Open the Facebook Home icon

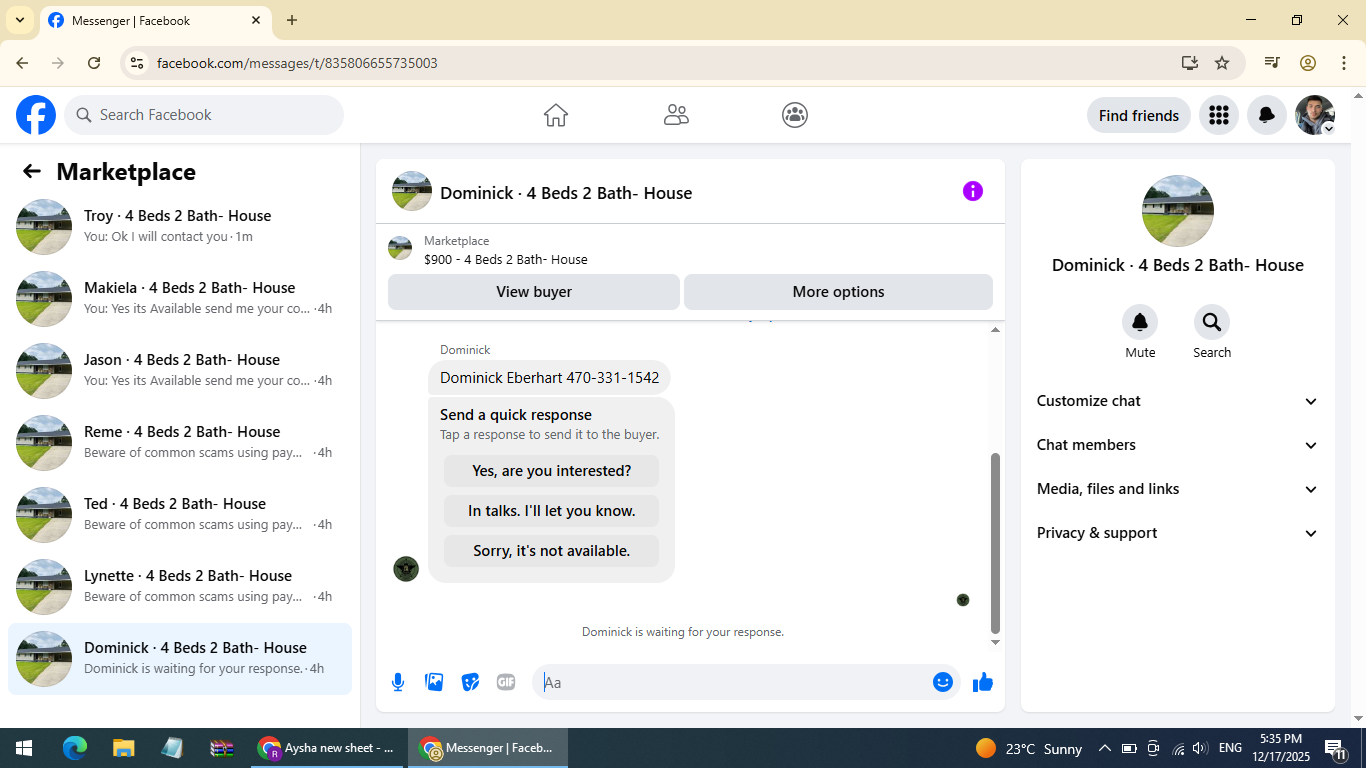coord(556,115)
